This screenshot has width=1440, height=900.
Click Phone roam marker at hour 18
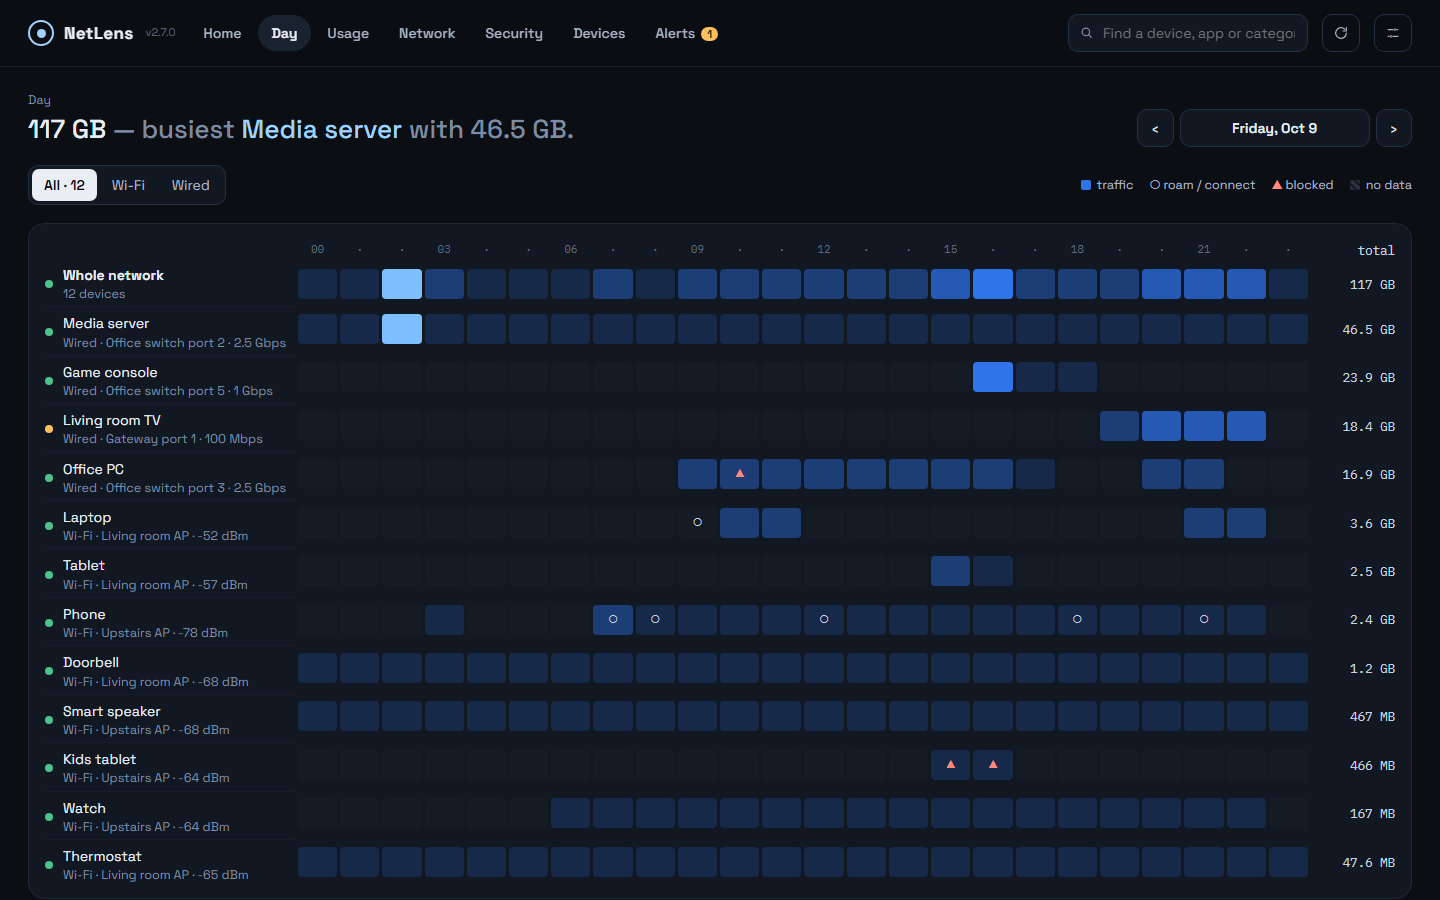(1077, 619)
